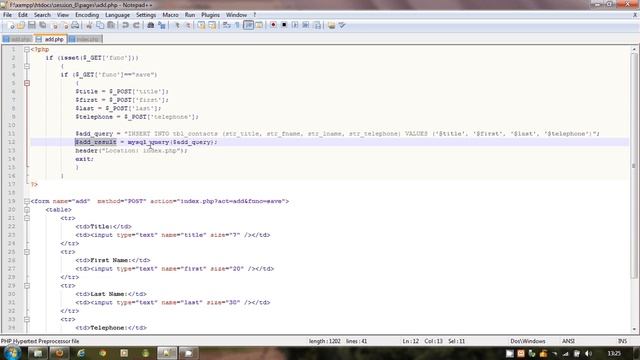Collapse the table fold marker at line 20
The width and height of the screenshot is (640, 360).
coord(27,210)
